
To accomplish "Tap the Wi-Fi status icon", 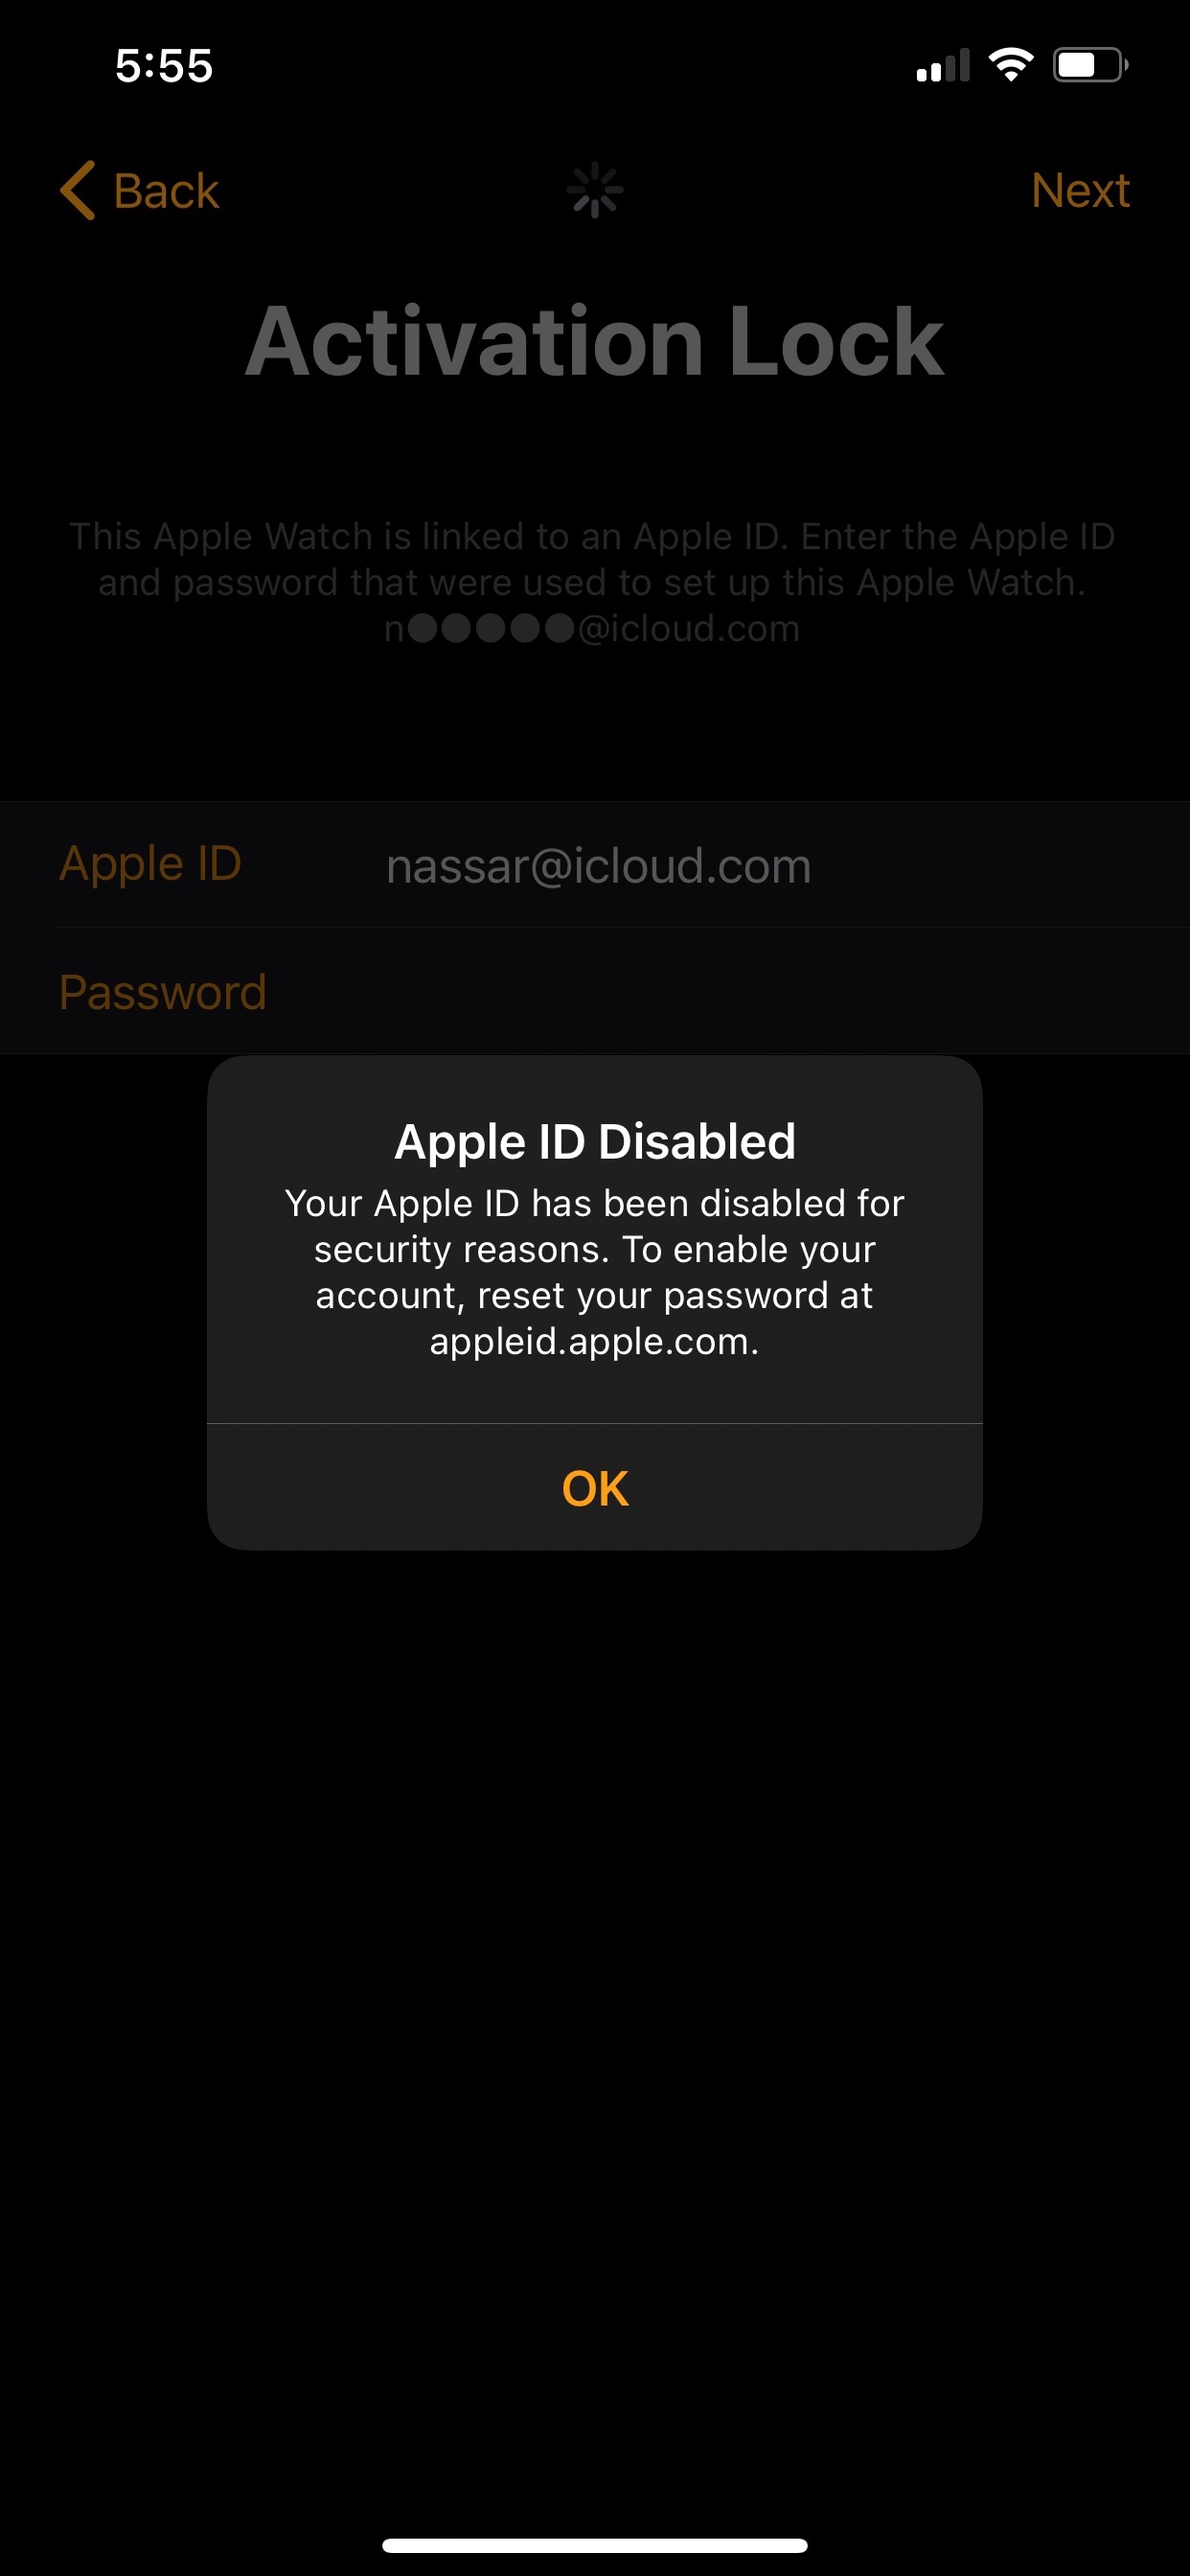I will pyautogui.click(x=1011, y=65).
